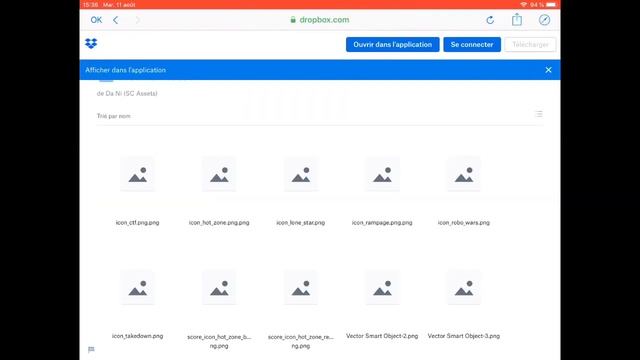This screenshot has width=640, height=360.
Task: Click the icon_hot_zone.png.png file name
Action: pyautogui.click(x=219, y=222)
